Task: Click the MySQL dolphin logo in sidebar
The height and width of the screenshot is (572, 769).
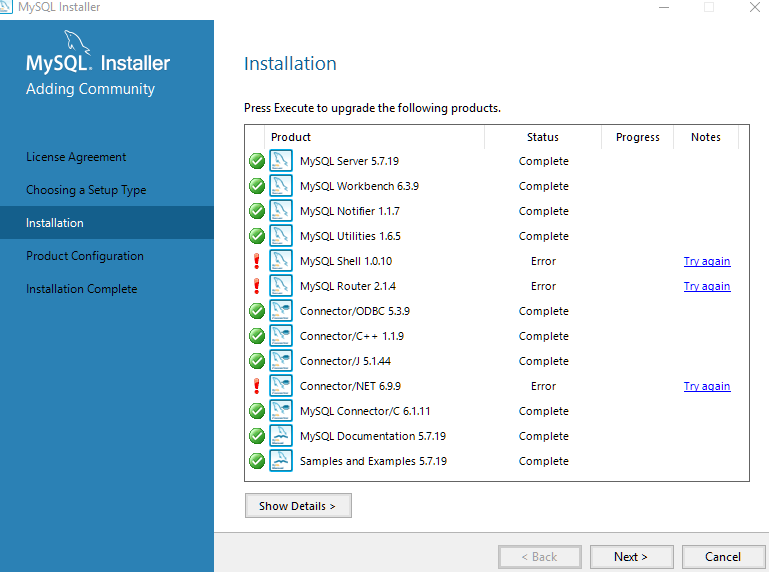Action: tap(77, 42)
